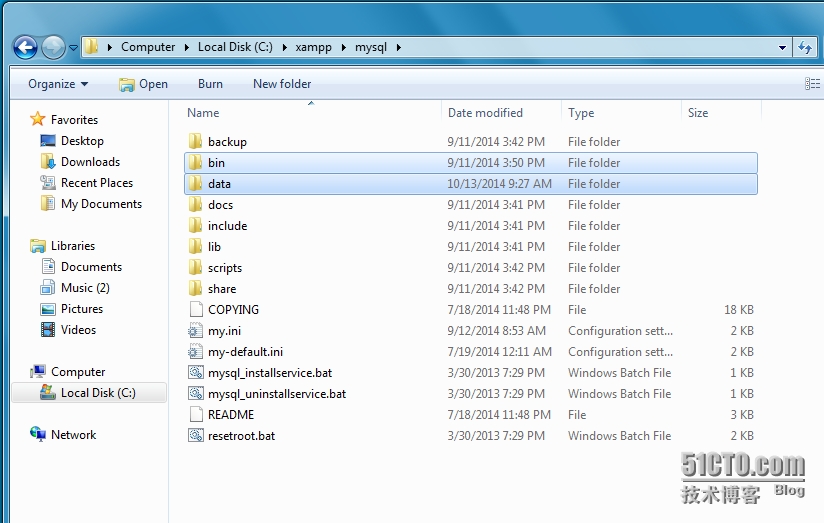Select Favorites star in navigation pane
Screen dimensions: 824x523
[37, 119]
